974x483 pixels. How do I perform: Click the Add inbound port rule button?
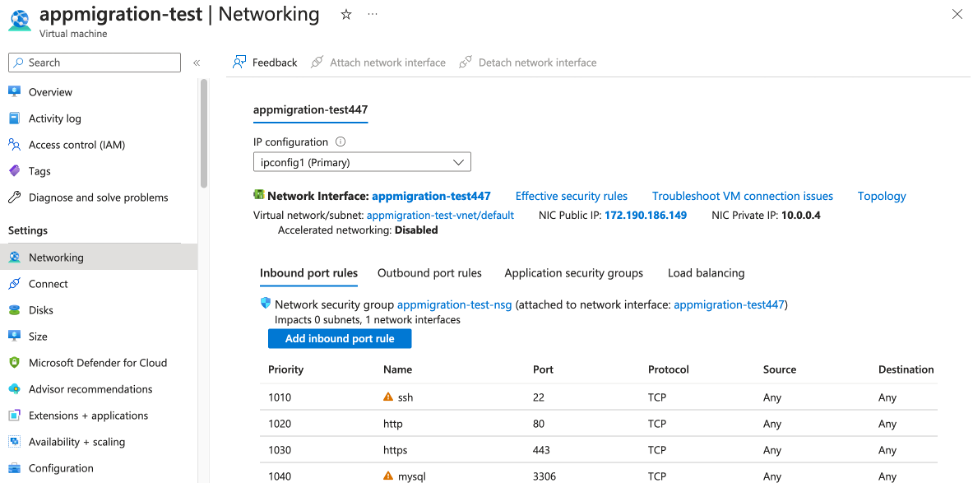[x=340, y=339]
